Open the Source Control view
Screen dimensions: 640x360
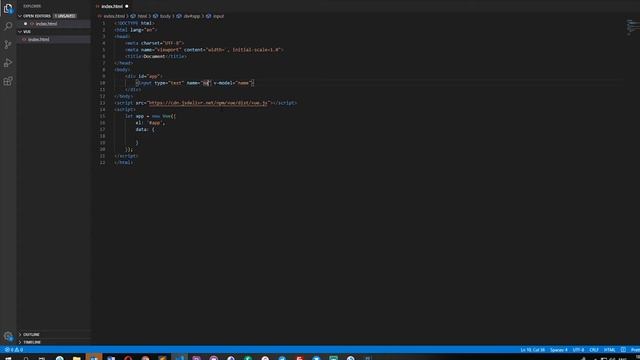point(8,44)
